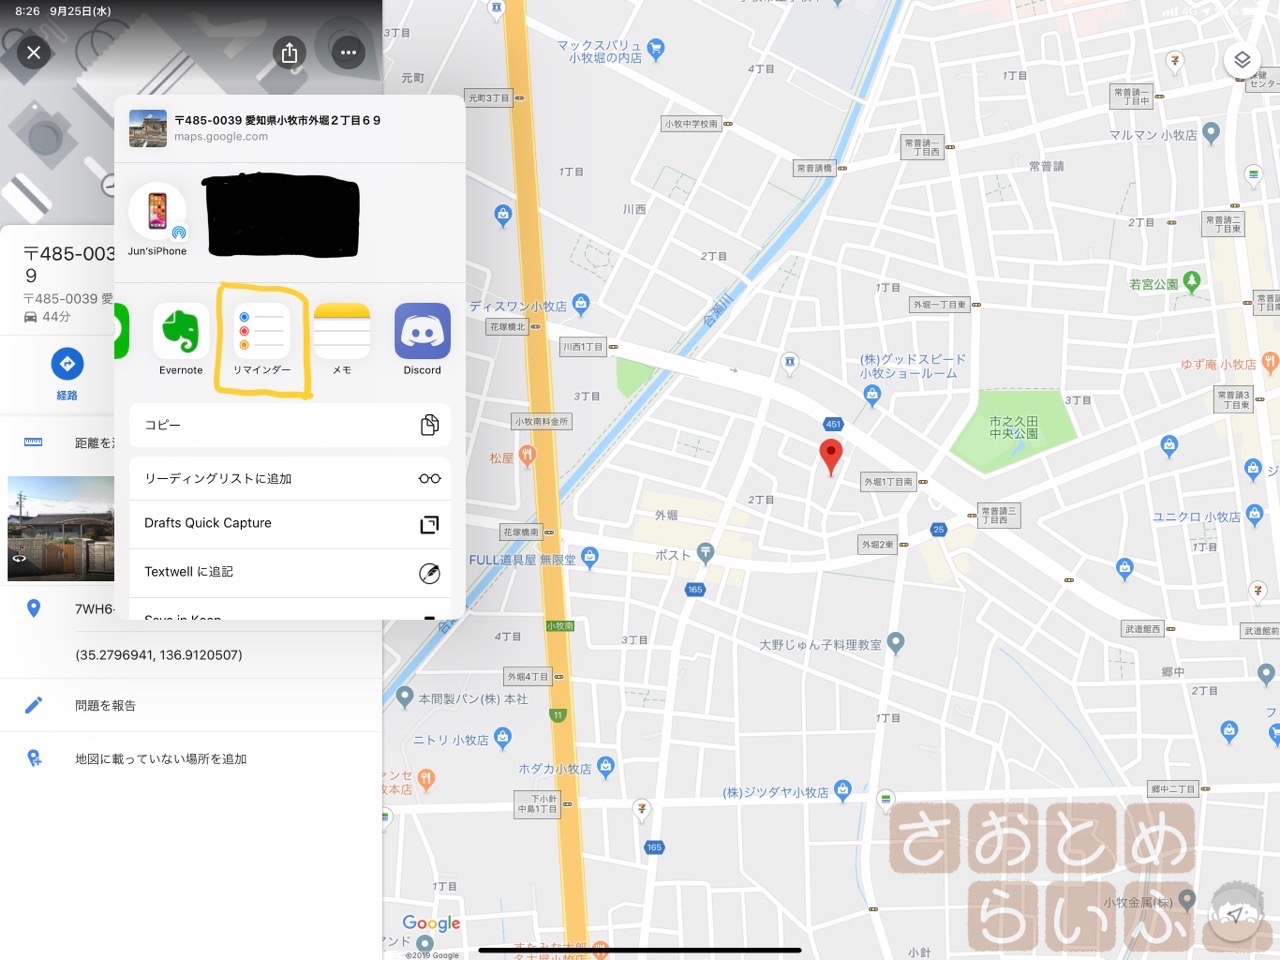1280x960 pixels.
Task: Tap the 外堀1丁目南 intersection label
Action: (x=889, y=482)
